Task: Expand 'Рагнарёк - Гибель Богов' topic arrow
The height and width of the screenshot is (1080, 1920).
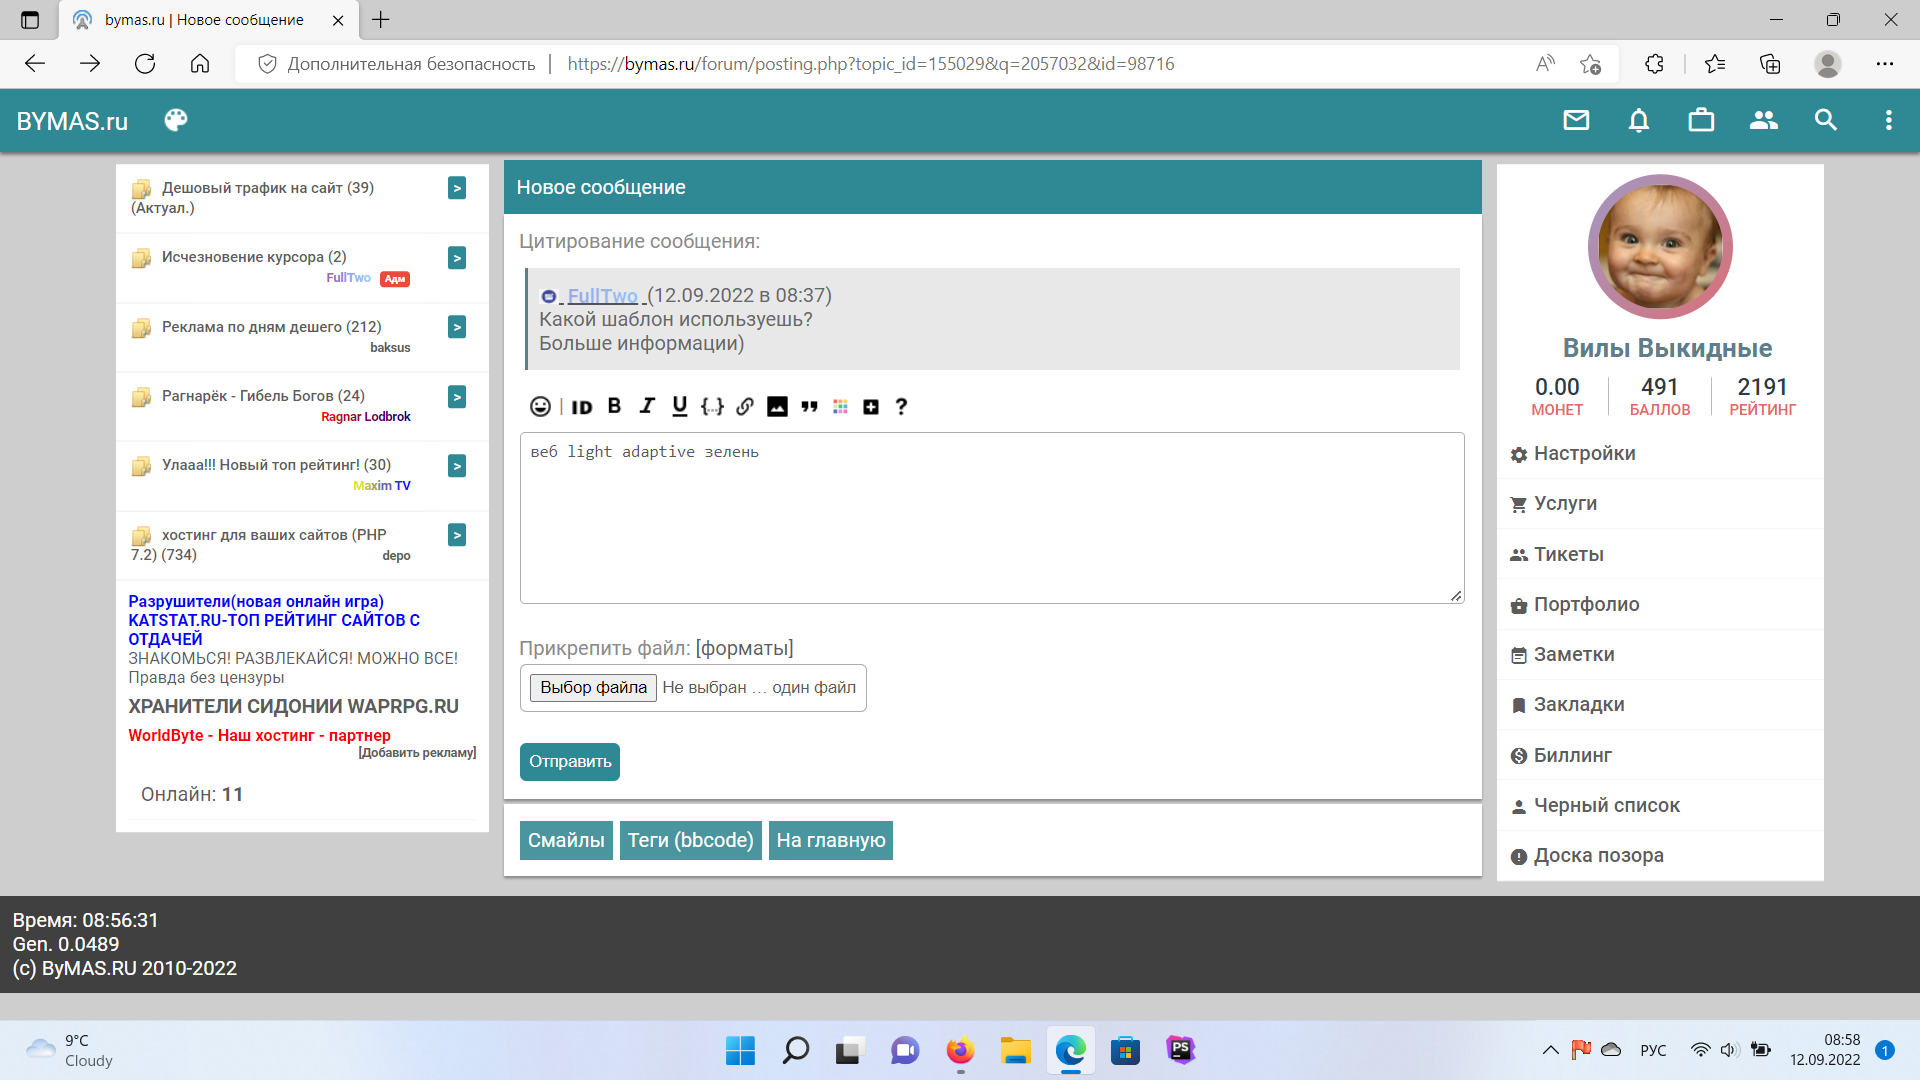Action: [457, 397]
